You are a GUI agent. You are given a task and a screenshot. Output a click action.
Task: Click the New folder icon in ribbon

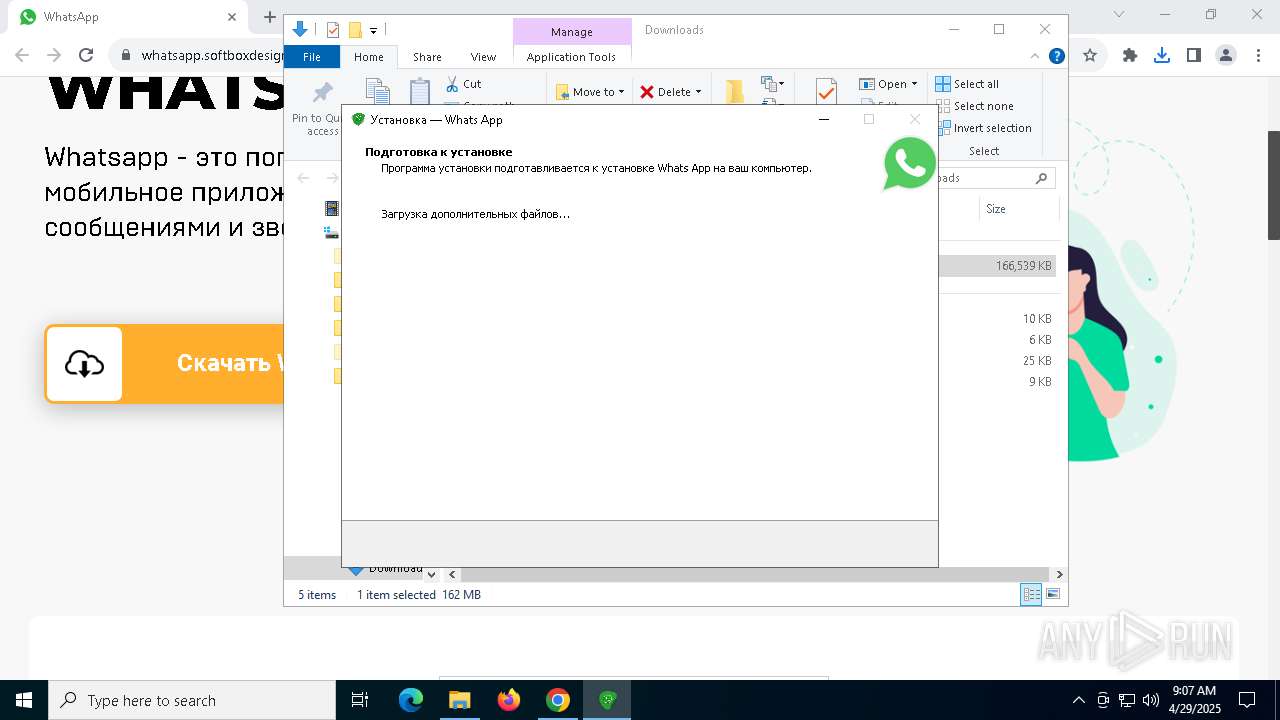pos(735,91)
